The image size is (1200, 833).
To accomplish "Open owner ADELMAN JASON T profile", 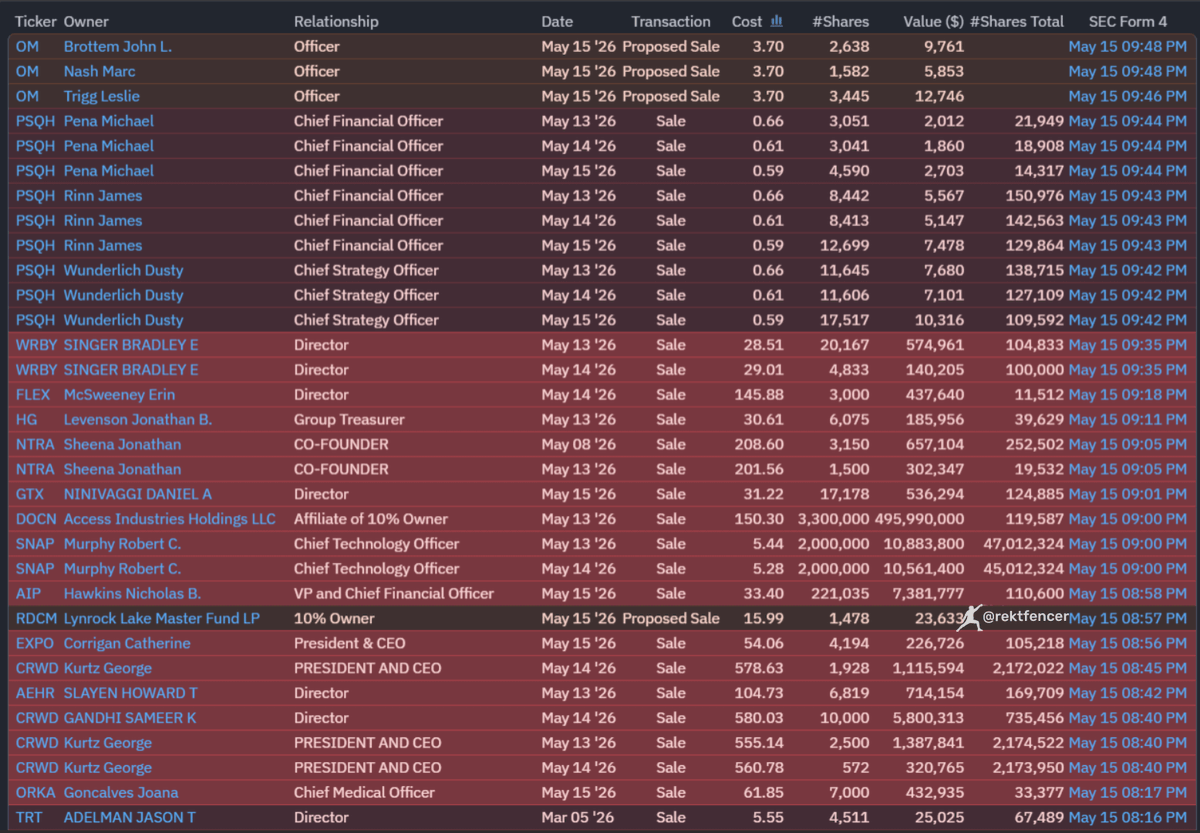I will (x=130, y=817).
